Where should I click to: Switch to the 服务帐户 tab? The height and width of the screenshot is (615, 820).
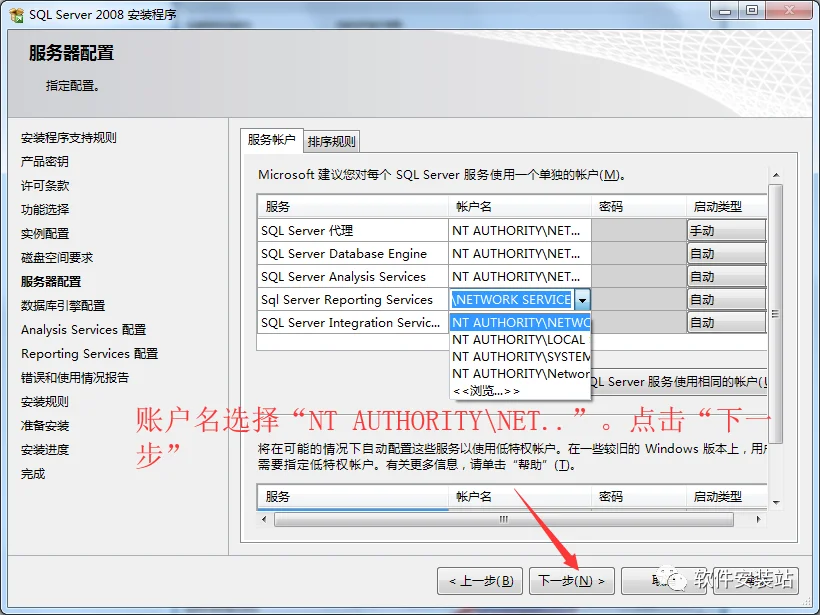(271, 140)
